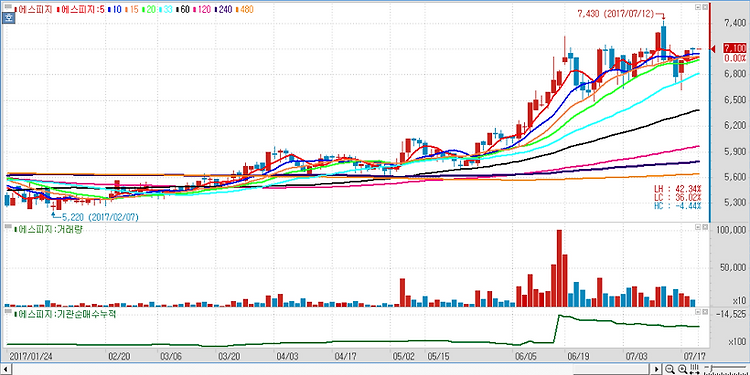Viewport: 750px width, 375px height.
Task: Click the 05/02 date axis label
Action: point(404,357)
